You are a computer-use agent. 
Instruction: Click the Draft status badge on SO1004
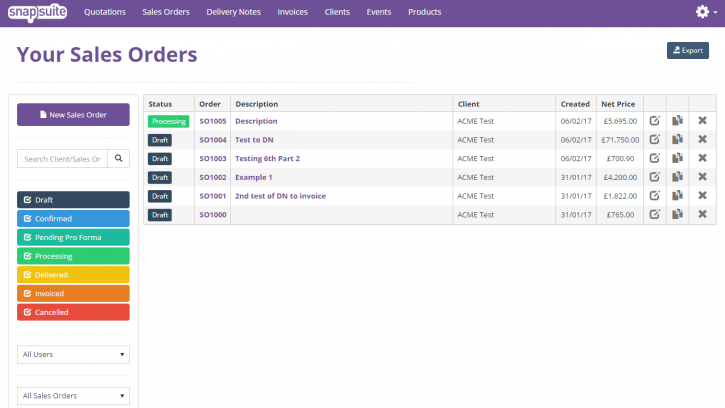point(160,140)
